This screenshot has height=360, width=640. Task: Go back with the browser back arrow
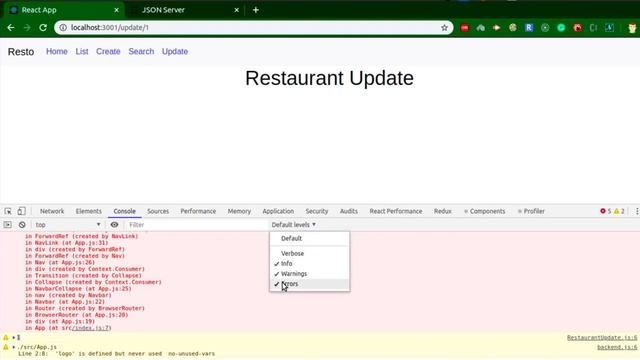pyautogui.click(x=11, y=28)
